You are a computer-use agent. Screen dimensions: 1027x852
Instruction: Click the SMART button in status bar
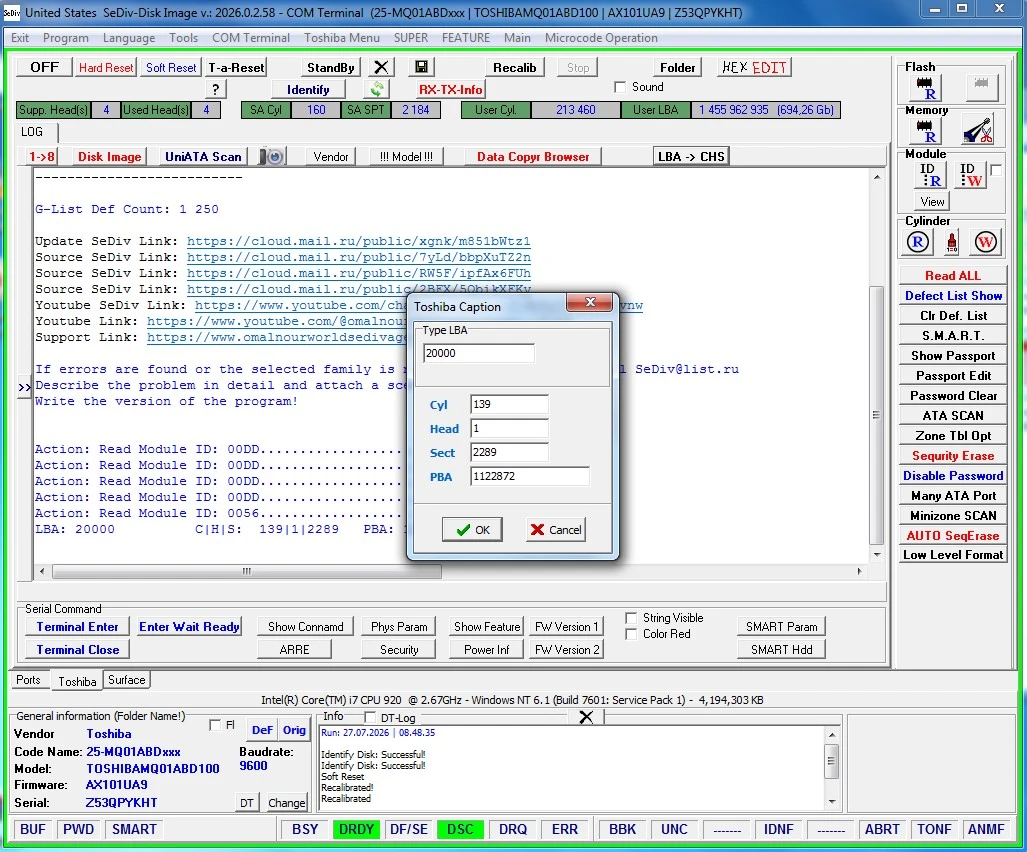[x=134, y=829]
